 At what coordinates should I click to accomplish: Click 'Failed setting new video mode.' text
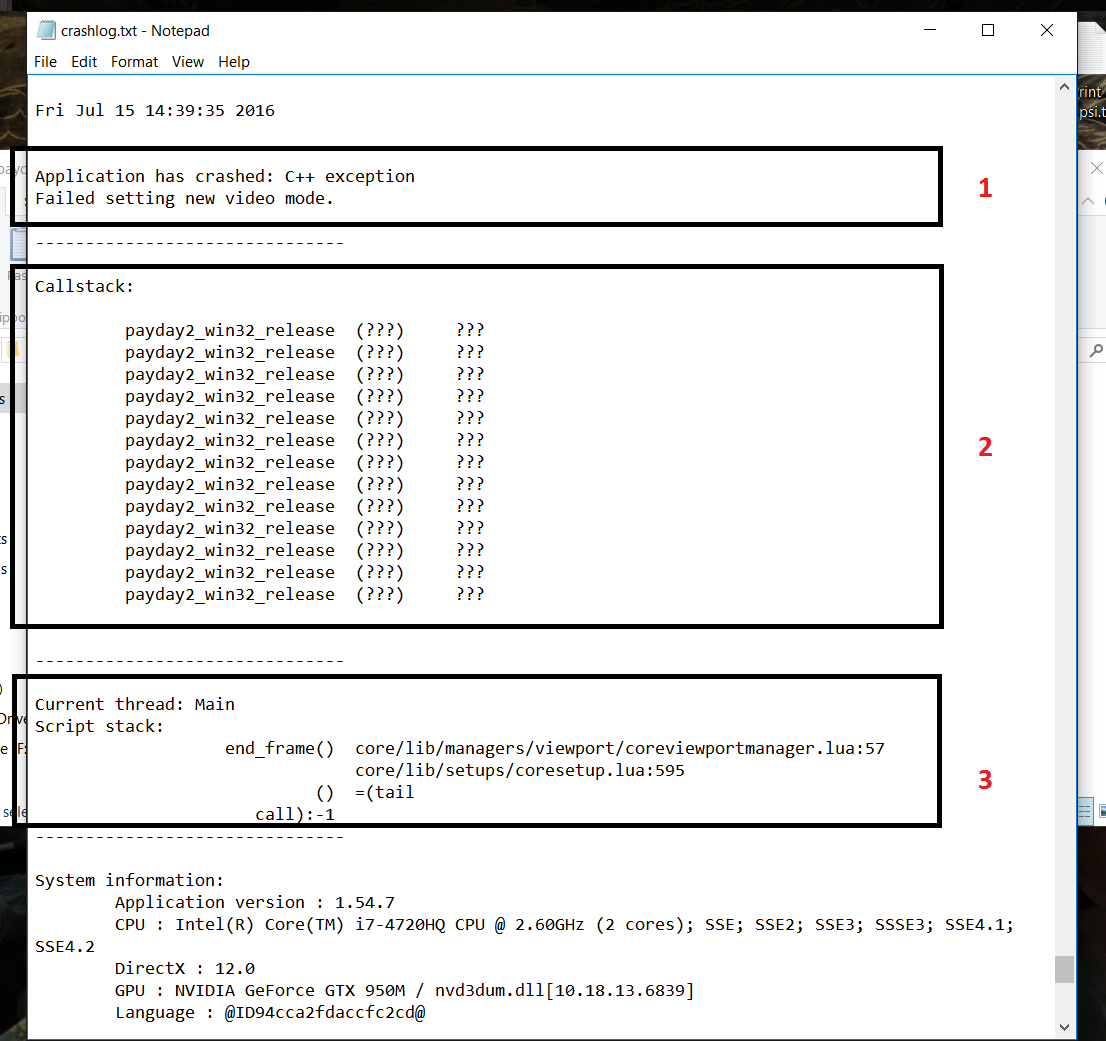point(184,199)
